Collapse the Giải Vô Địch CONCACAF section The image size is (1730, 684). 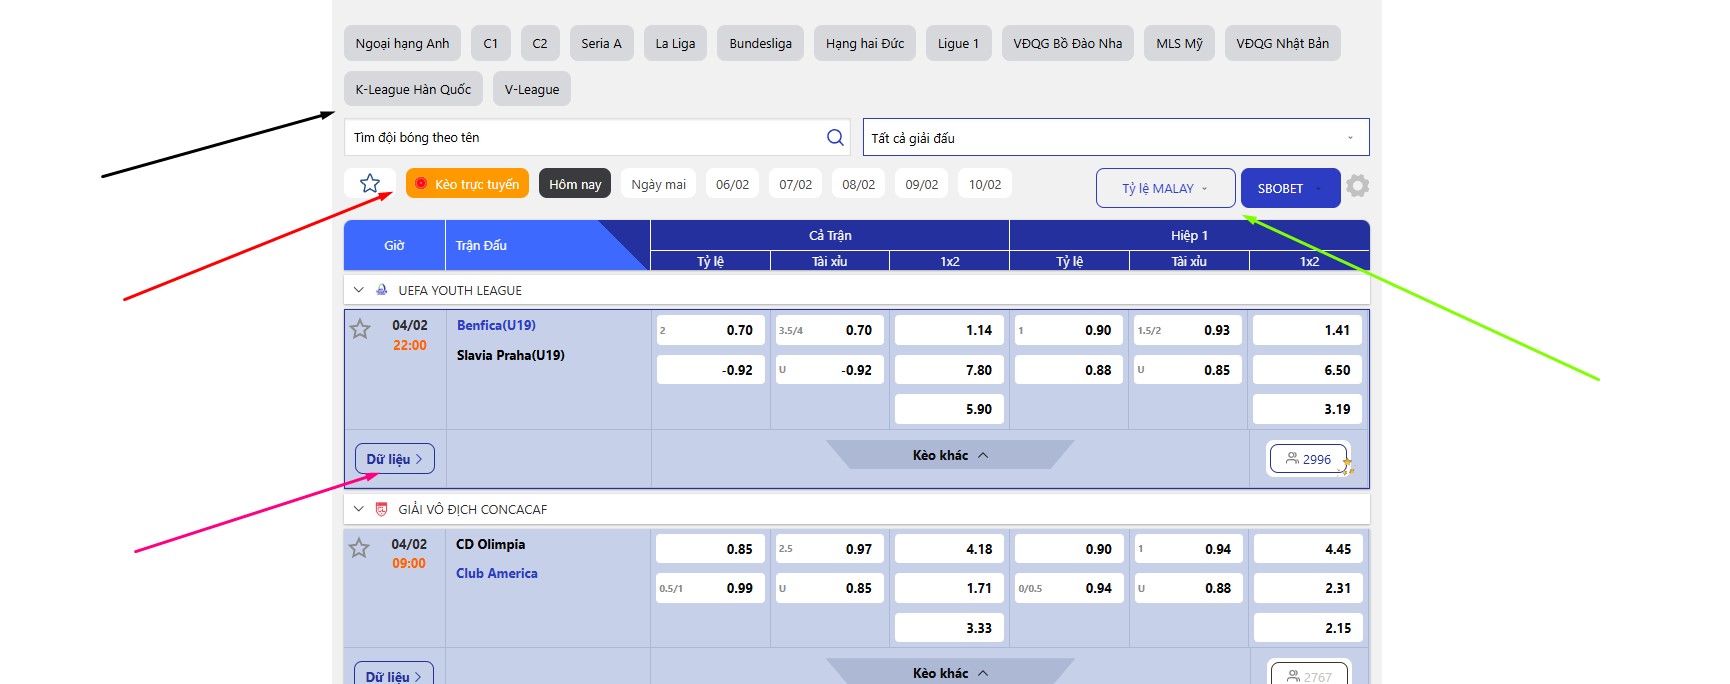(359, 509)
